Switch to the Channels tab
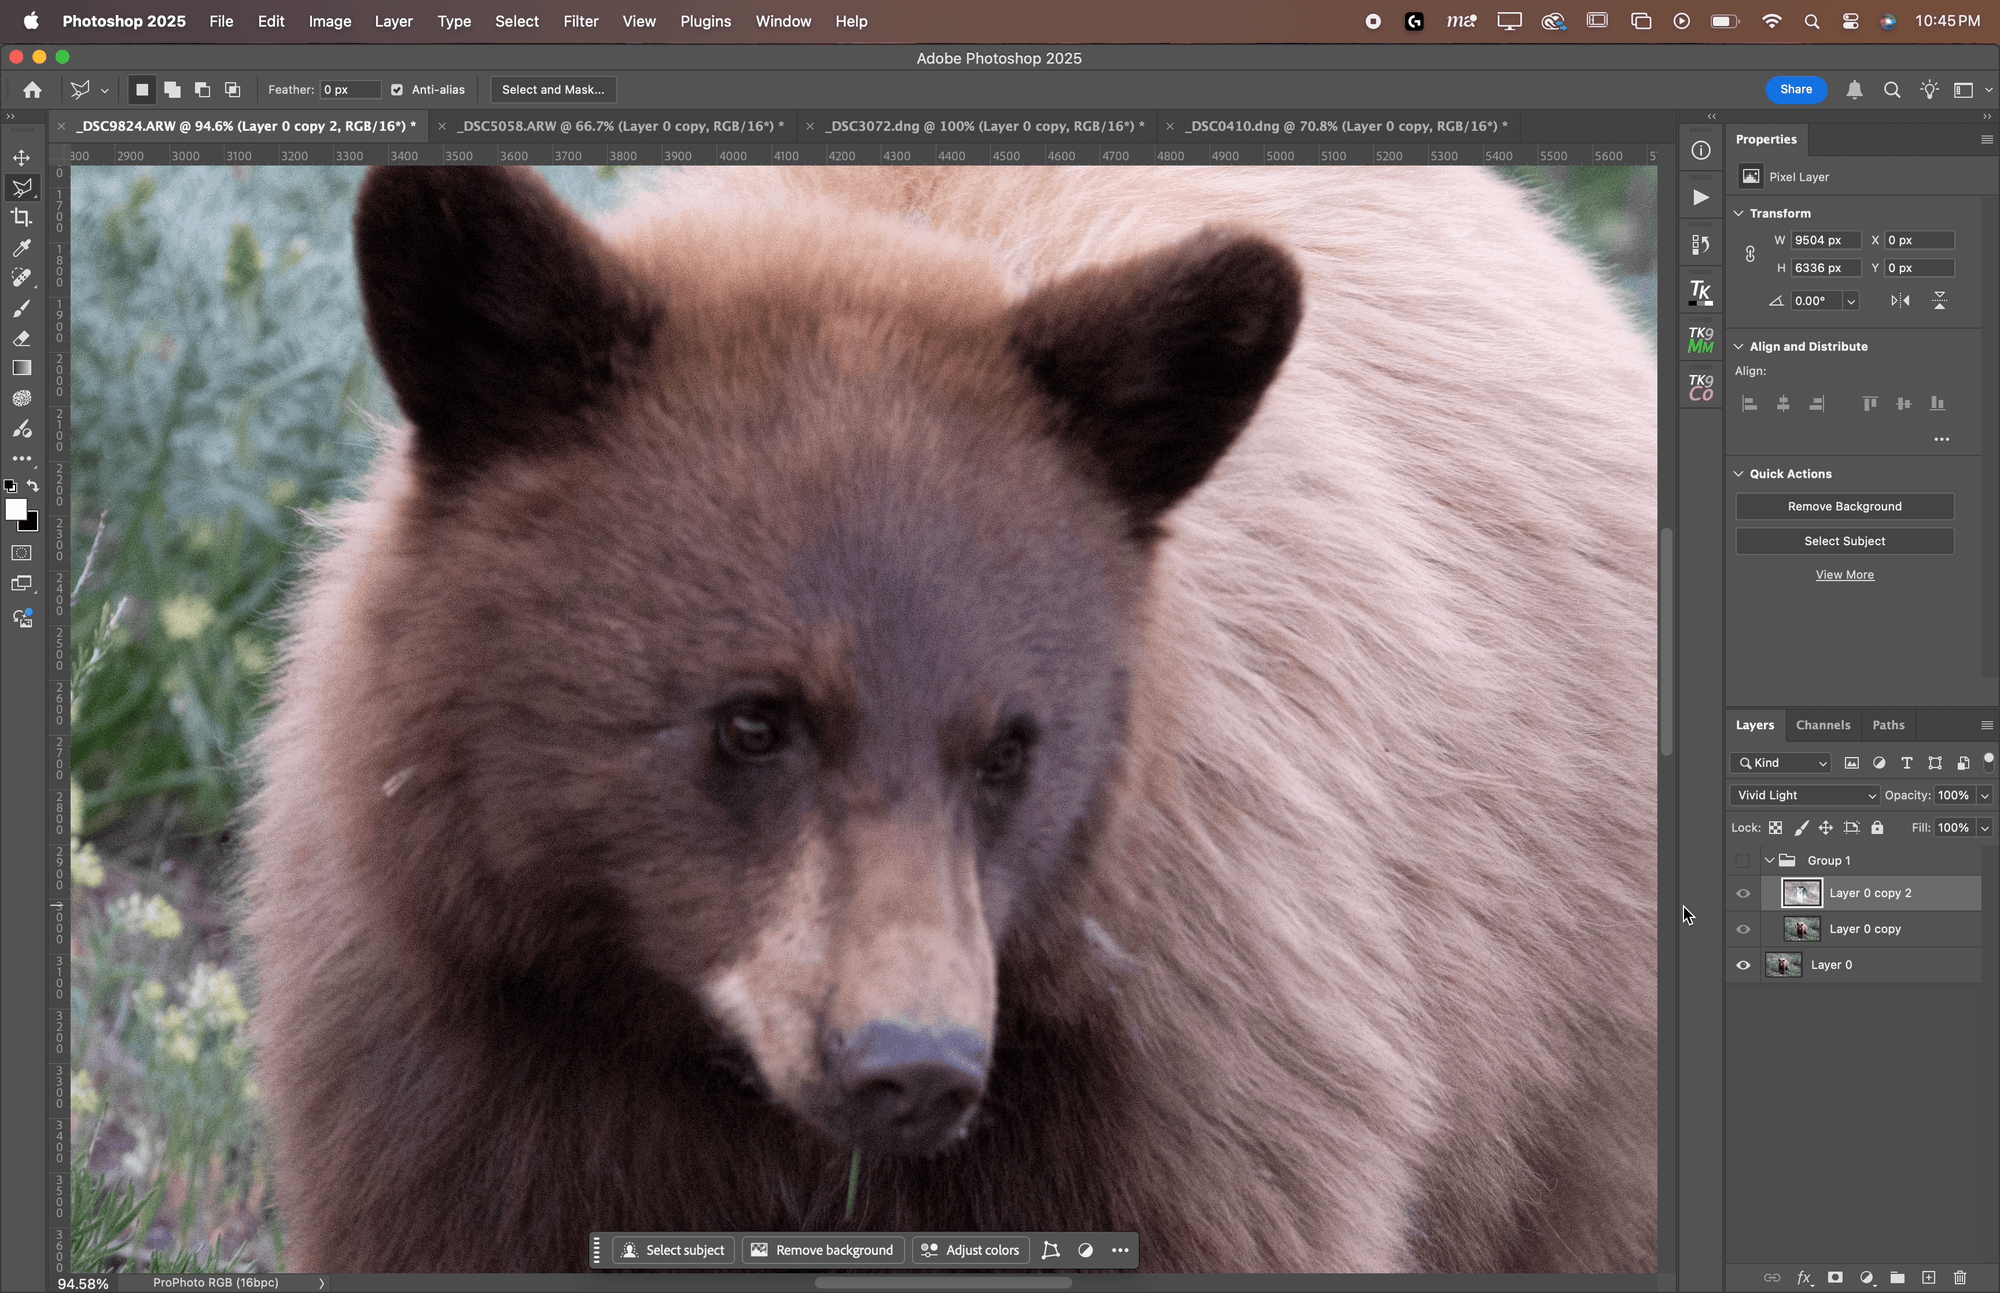 pyautogui.click(x=1823, y=725)
